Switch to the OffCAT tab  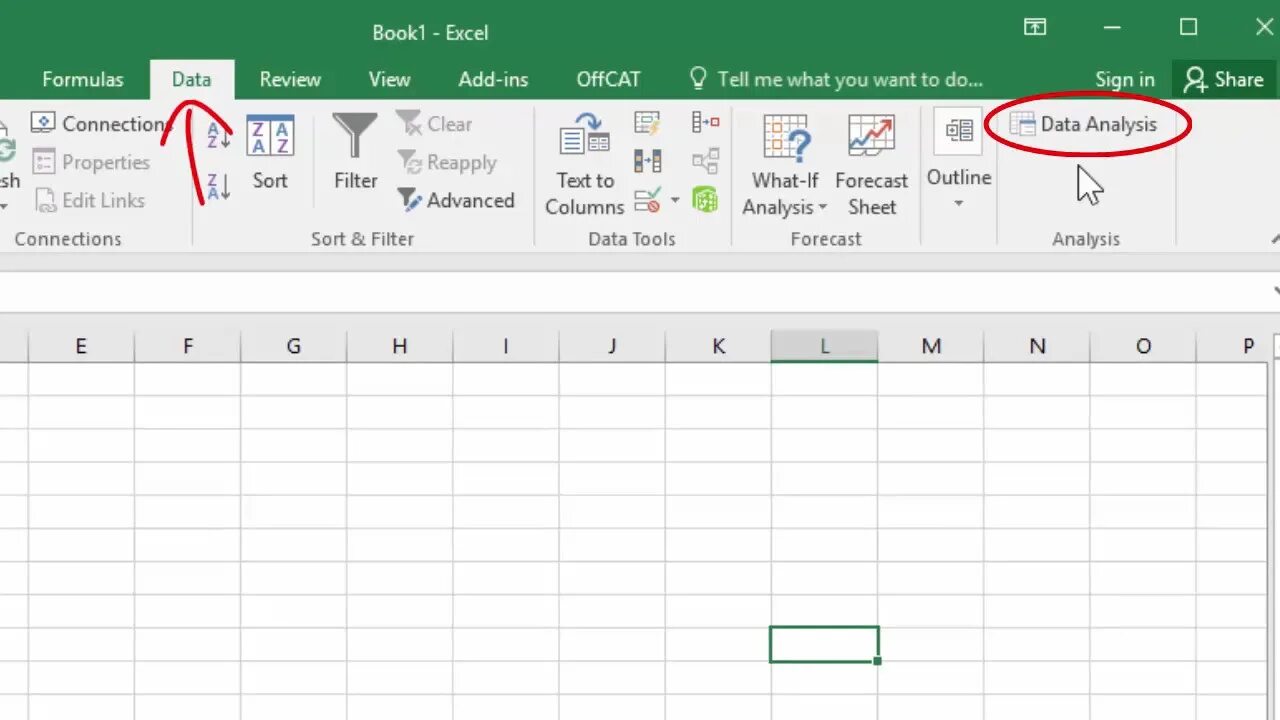pos(608,80)
